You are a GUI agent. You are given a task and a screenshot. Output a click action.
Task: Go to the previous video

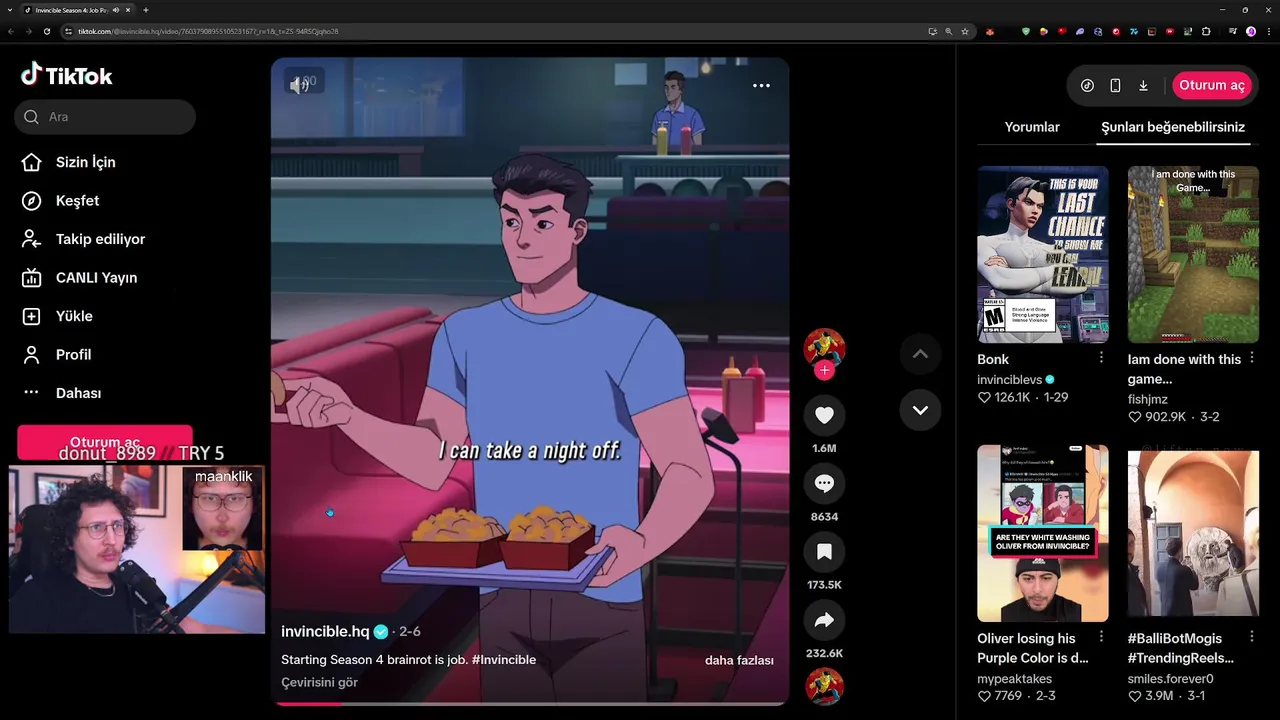[920, 353]
